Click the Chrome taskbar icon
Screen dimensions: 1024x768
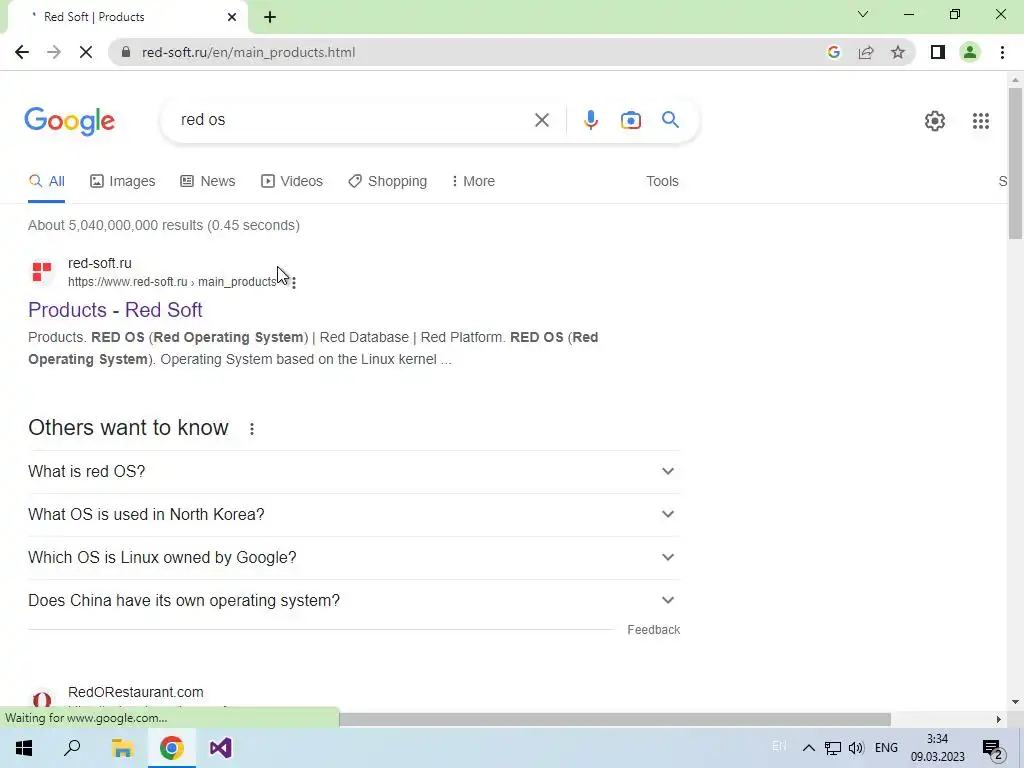(171, 748)
